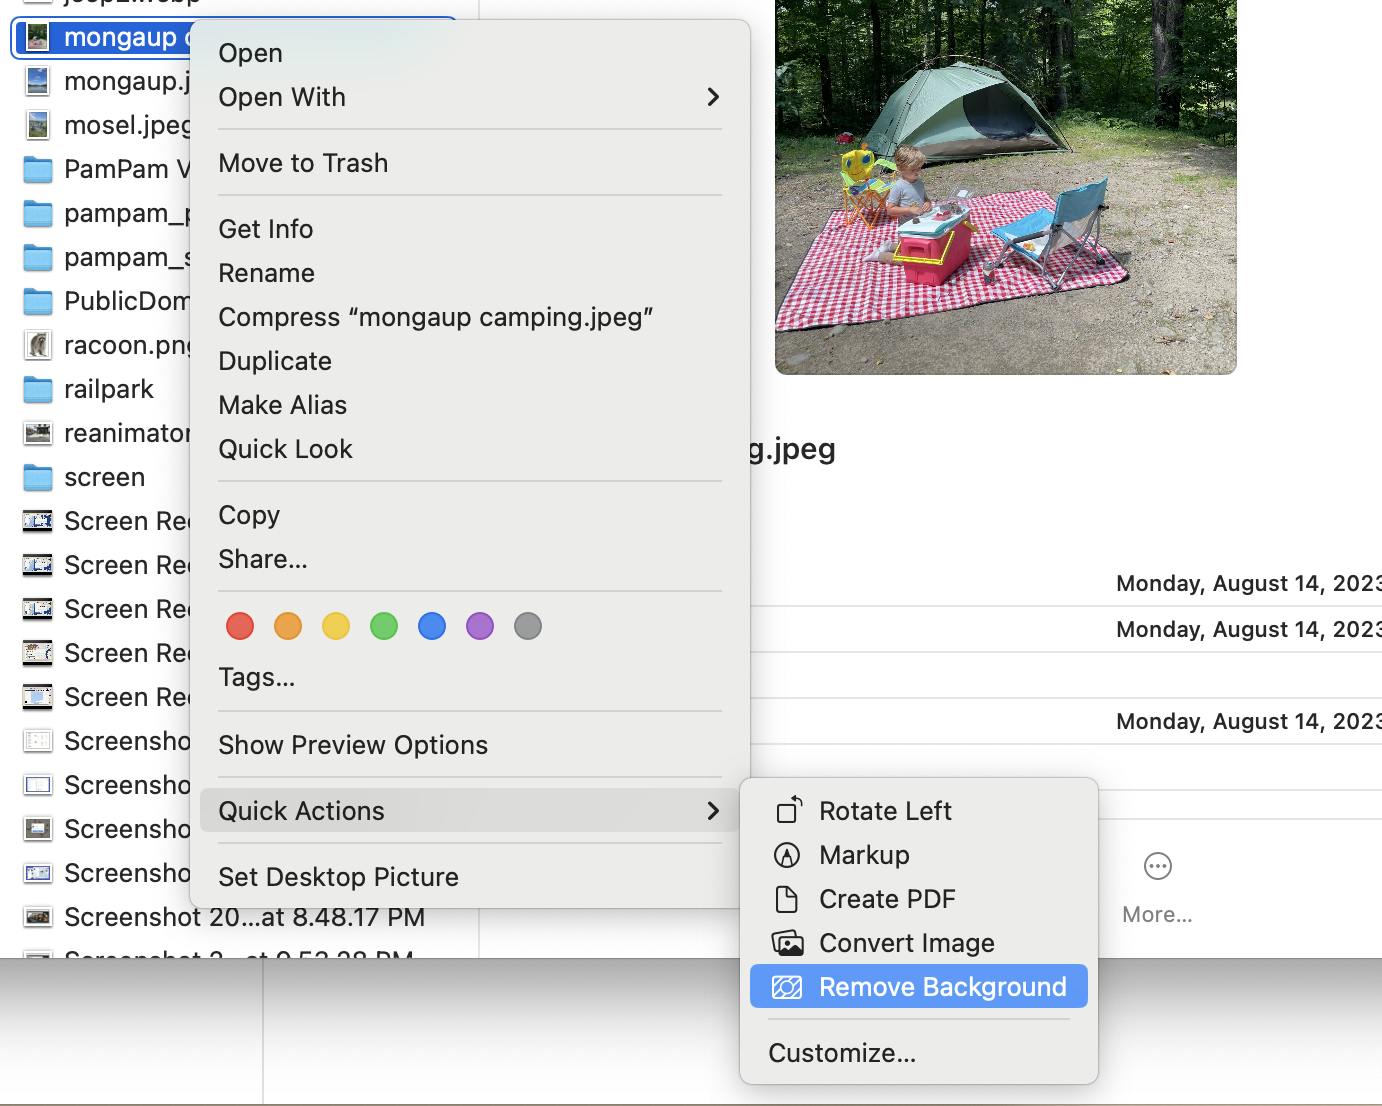Choose Open from the context menu
Image resolution: width=1382 pixels, height=1106 pixels.
click(470, 53)
